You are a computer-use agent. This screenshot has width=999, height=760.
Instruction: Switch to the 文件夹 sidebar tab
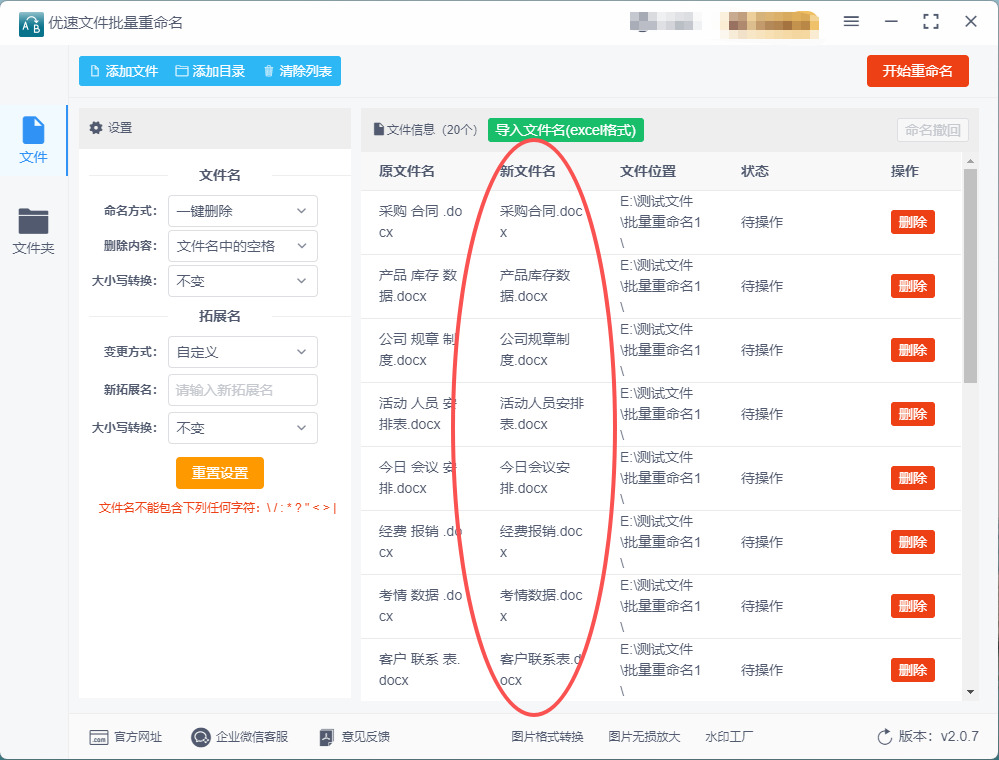(33, 230)
